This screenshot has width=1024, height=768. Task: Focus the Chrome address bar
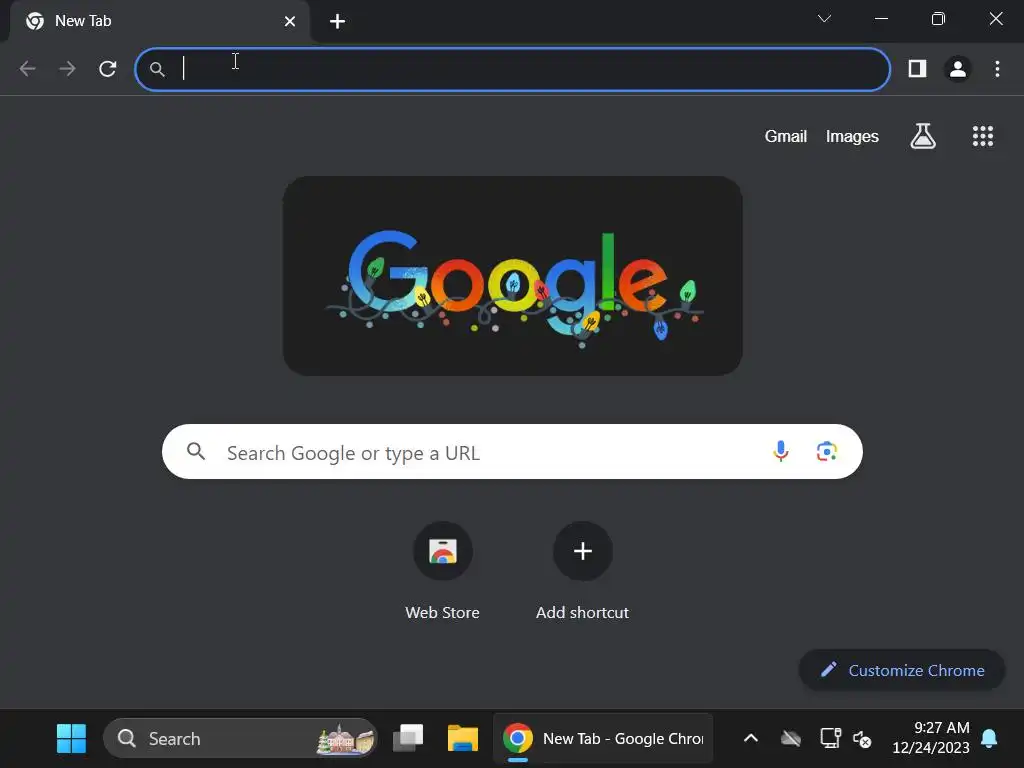tap(513, 69)
